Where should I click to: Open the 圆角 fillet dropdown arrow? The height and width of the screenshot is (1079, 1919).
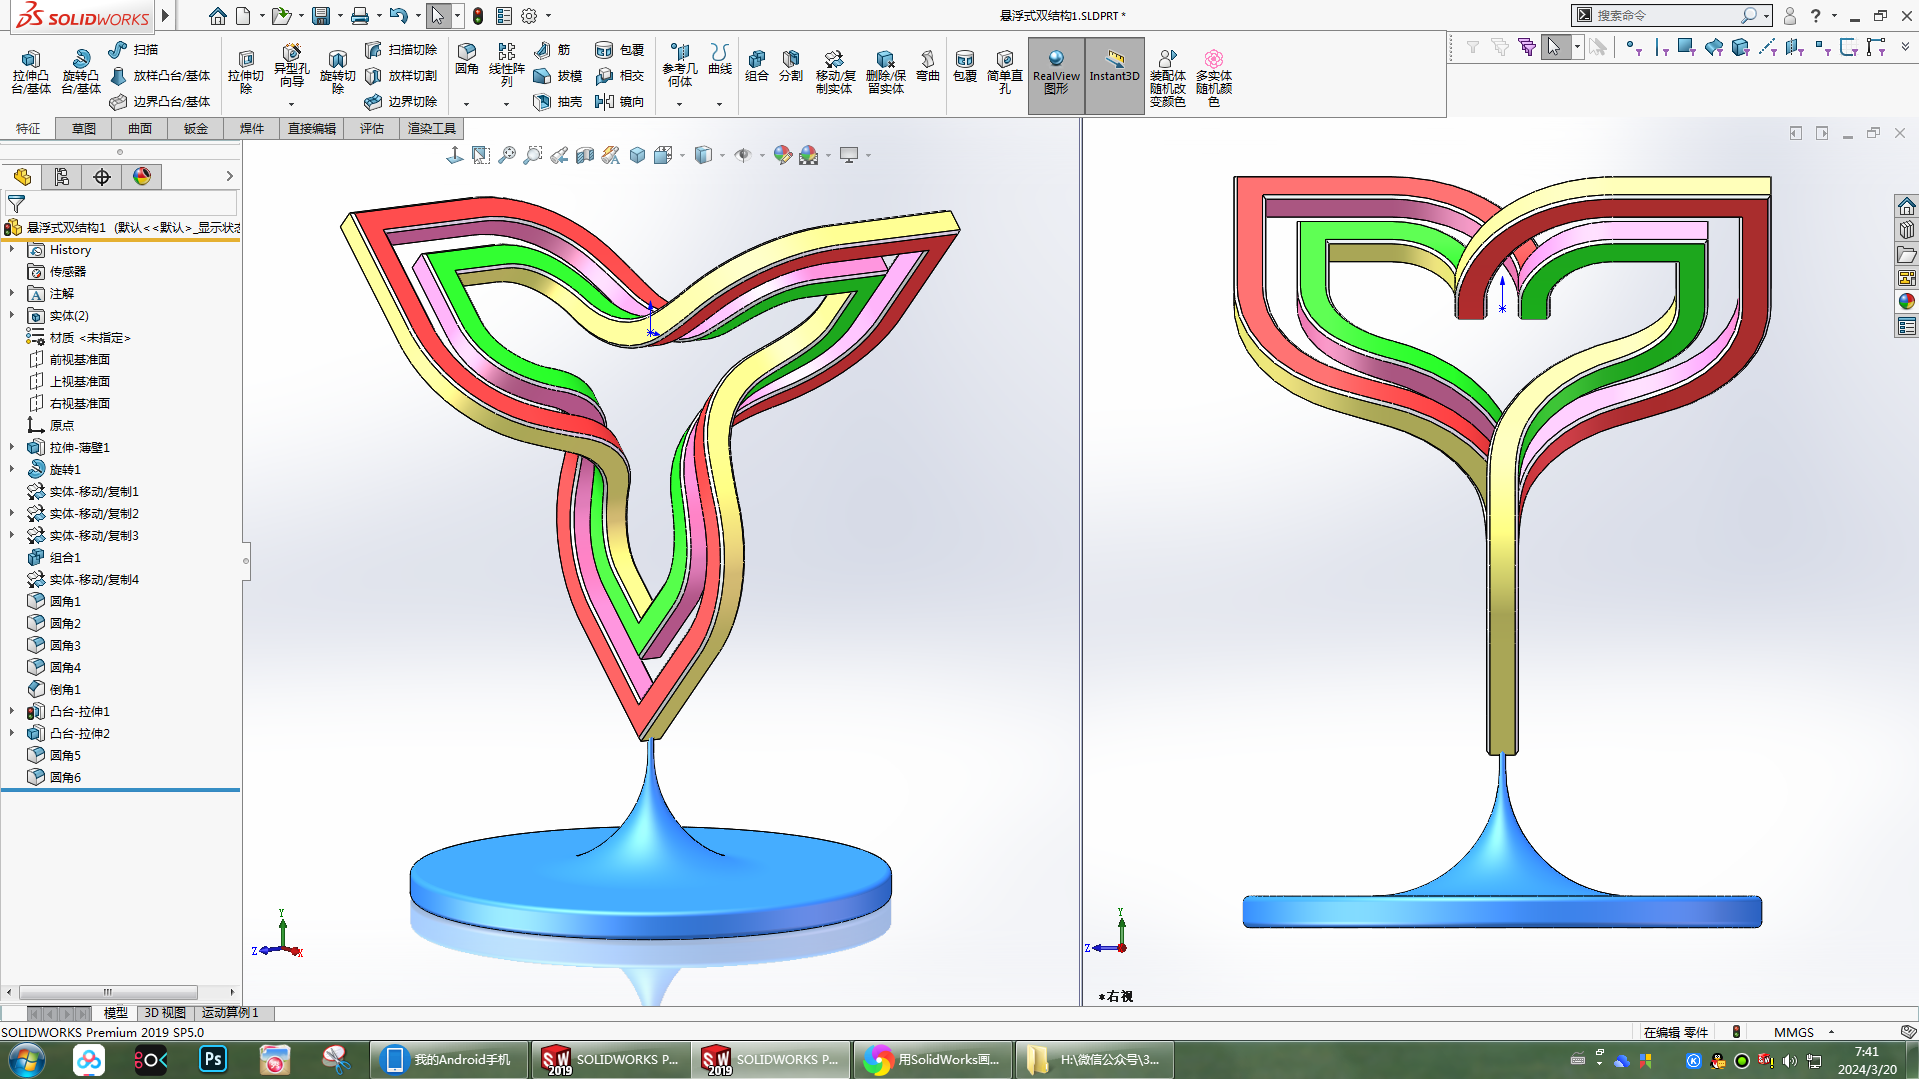pyautogui.click(x=466, y=104)
